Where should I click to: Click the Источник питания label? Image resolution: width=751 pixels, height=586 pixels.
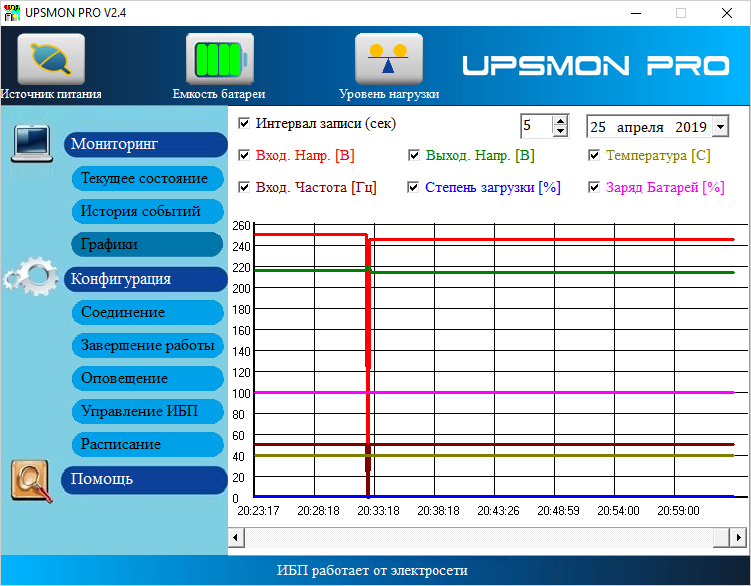coord(51,94)
